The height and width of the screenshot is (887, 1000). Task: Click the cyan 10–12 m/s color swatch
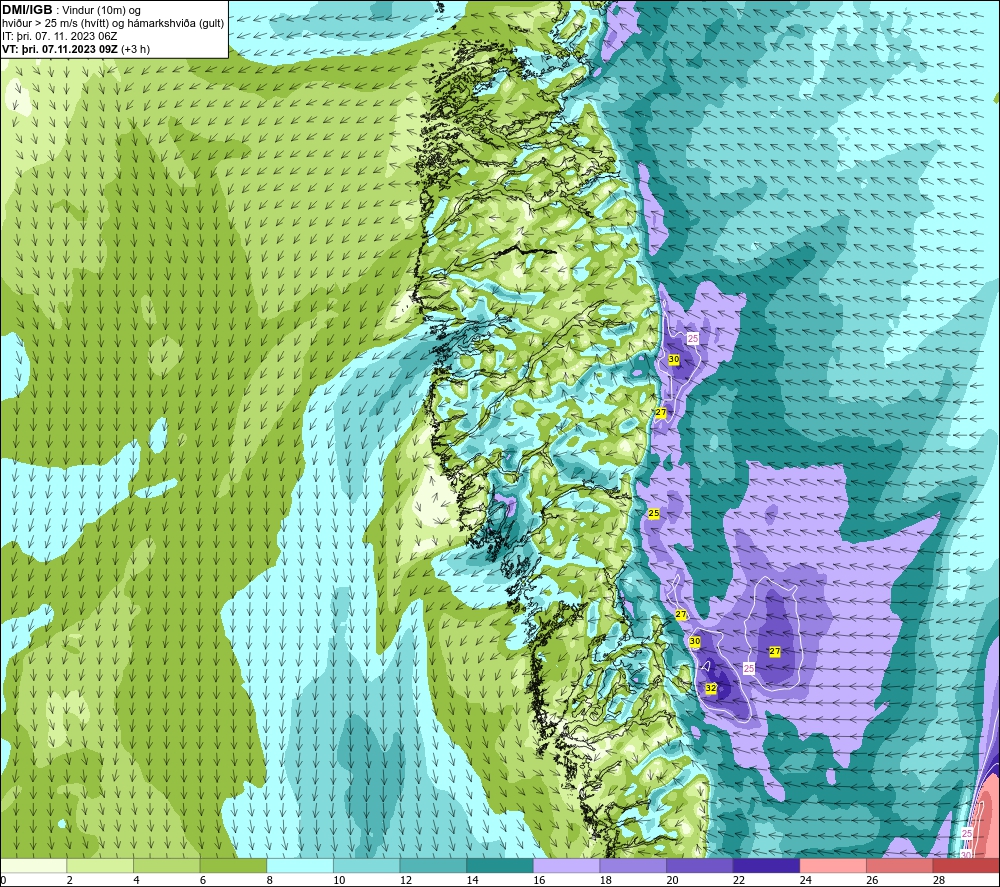[x=367, y=866]
